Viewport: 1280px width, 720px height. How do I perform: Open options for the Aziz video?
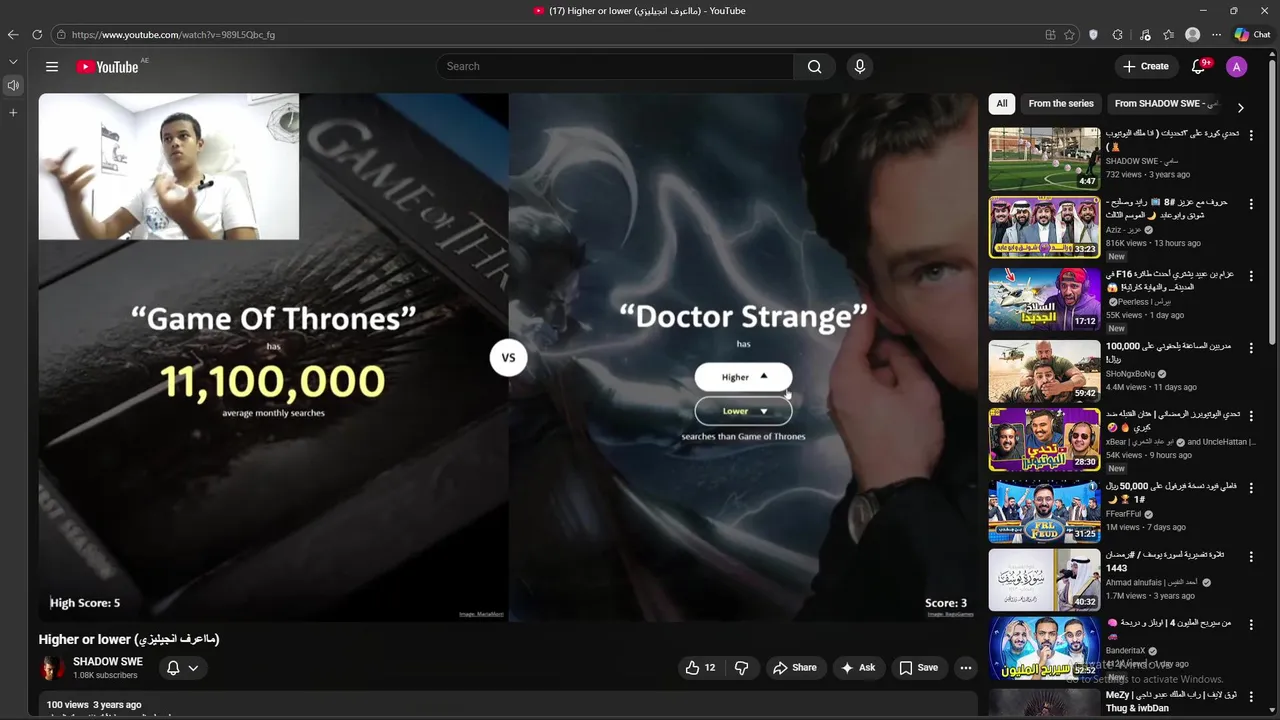1250,204
